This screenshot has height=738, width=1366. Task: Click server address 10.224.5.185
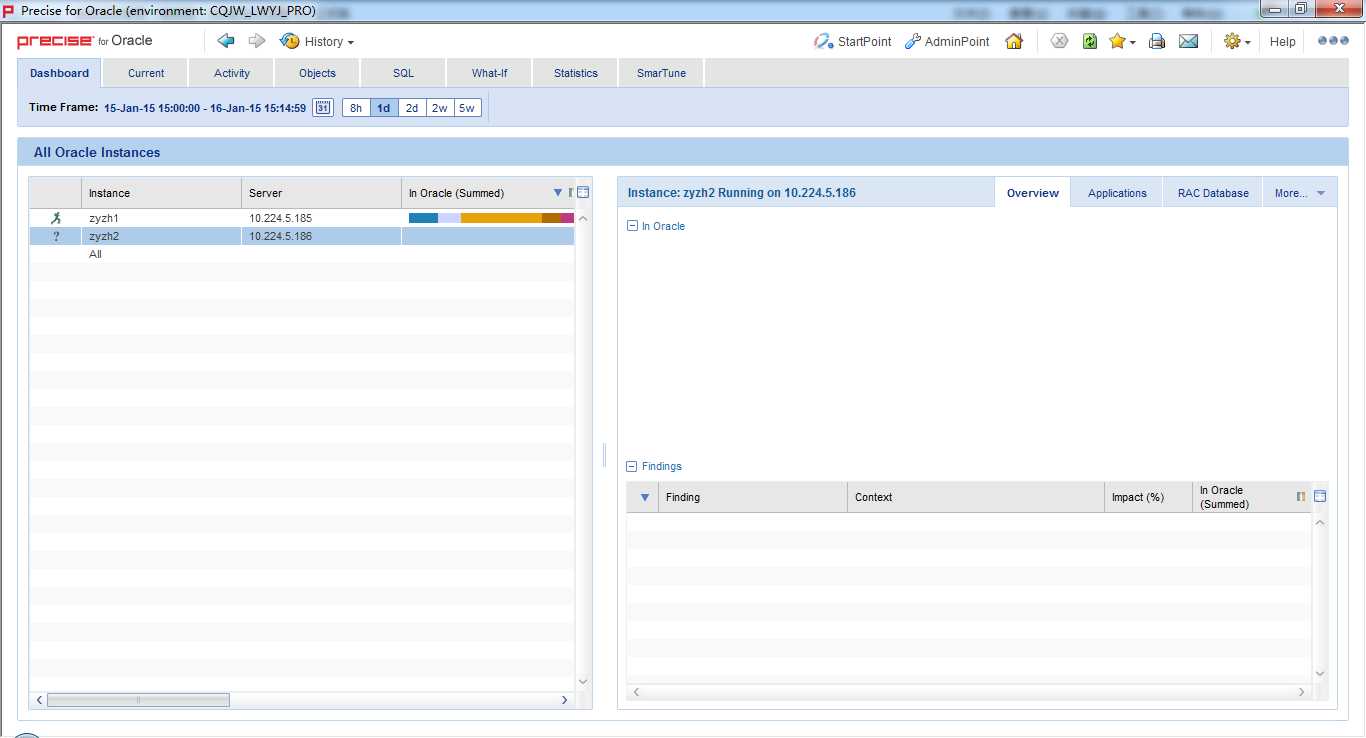click(281, 218)
